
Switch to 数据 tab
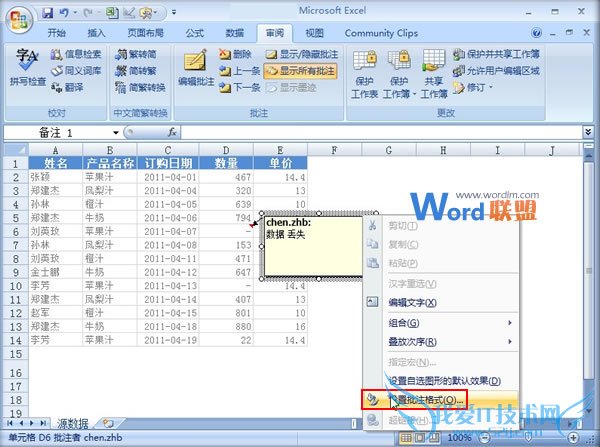click(x=235, y=33)
